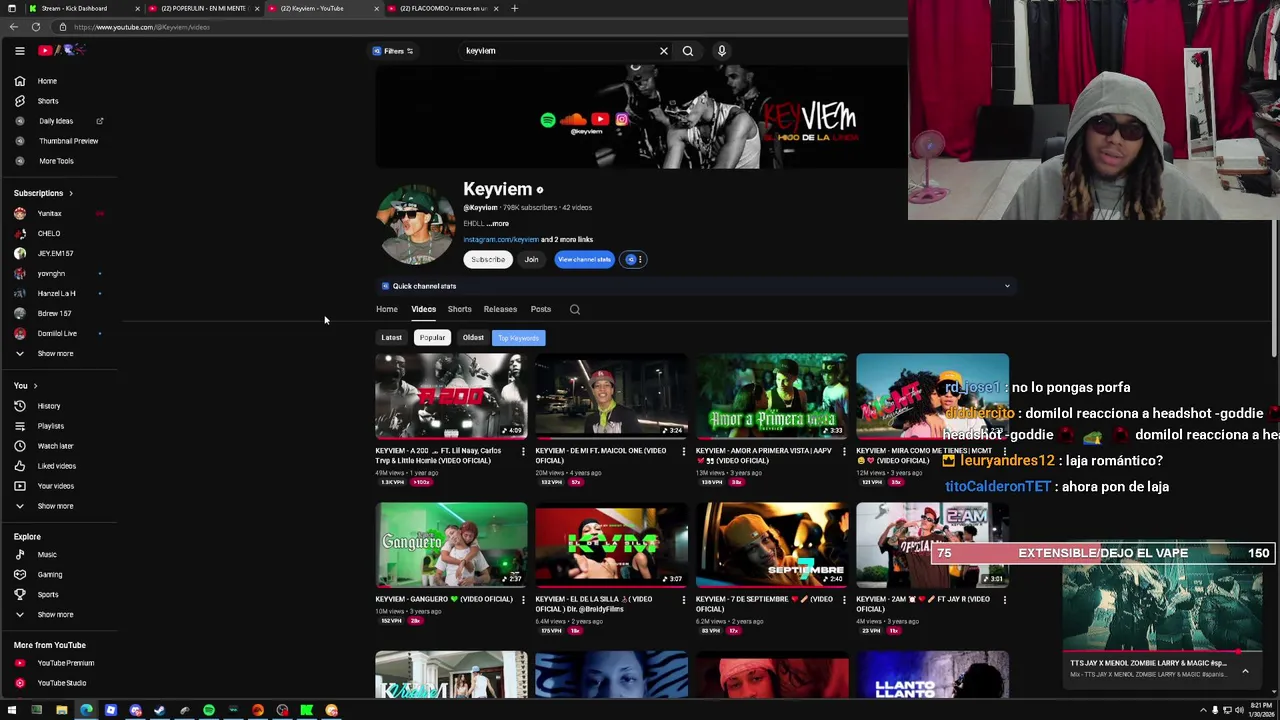This screenshot has width=1280, height=720.
Task: Open Your videos in the sidebar
Action: pyautogui.click(x=55, y=486)
